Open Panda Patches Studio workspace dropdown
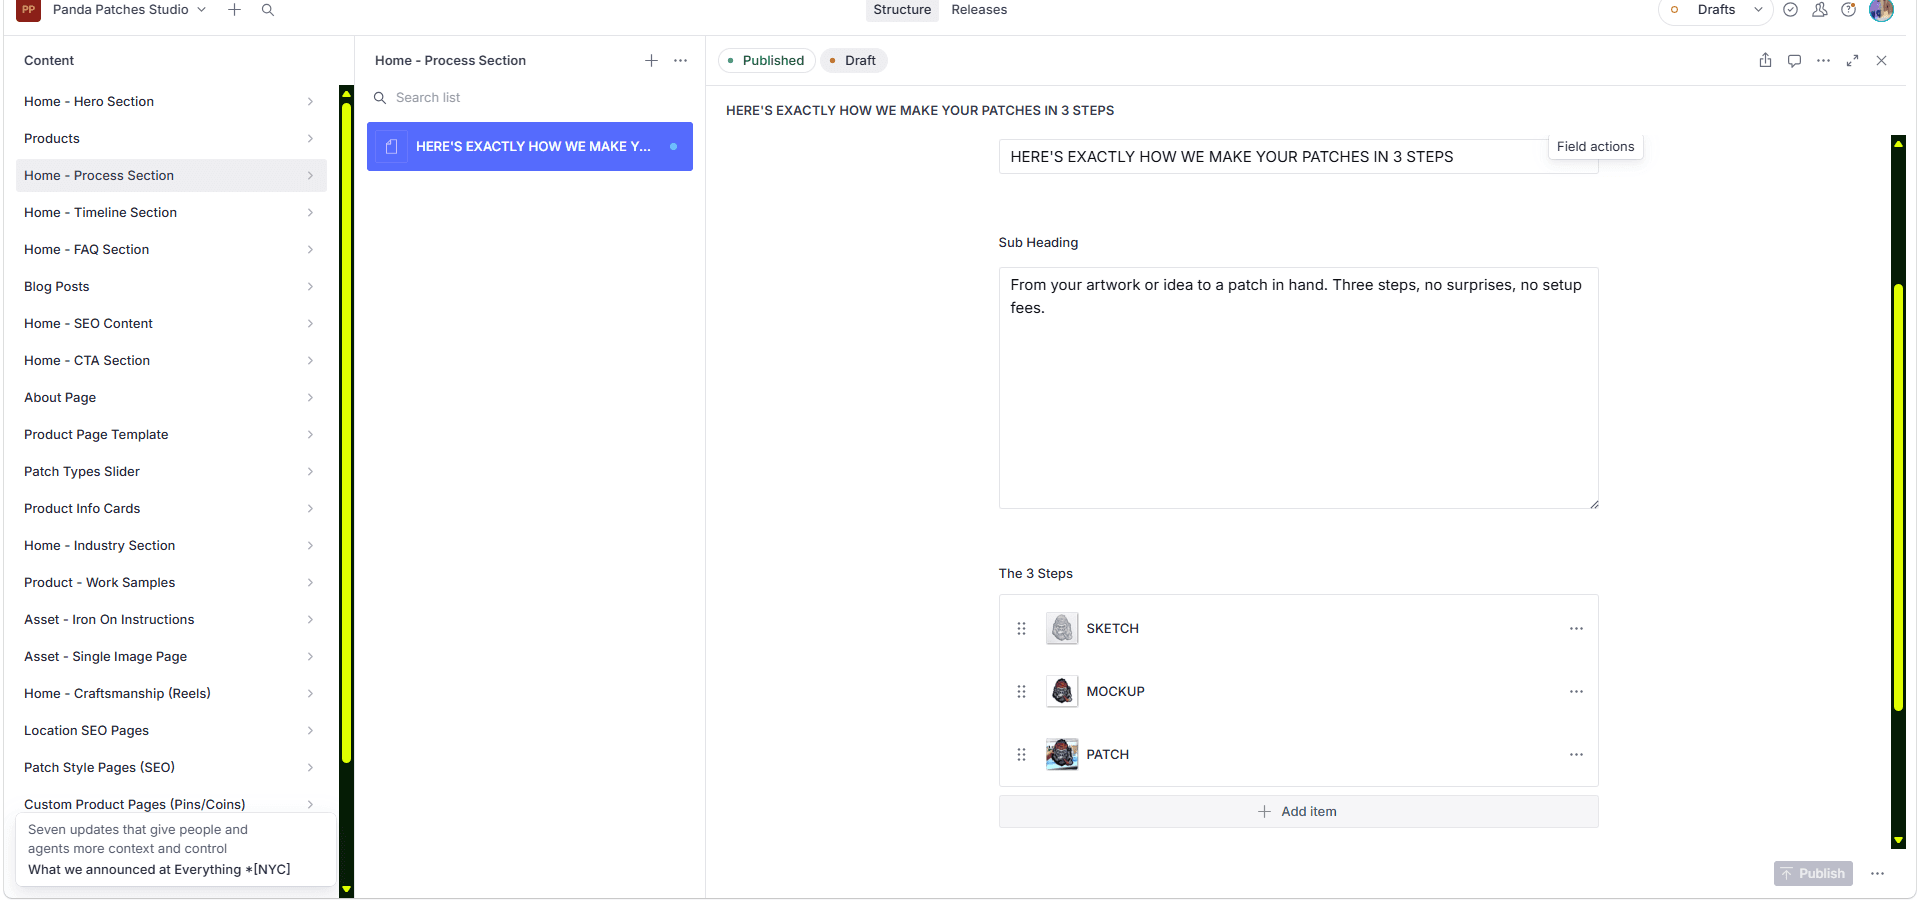 pos(130,10)
